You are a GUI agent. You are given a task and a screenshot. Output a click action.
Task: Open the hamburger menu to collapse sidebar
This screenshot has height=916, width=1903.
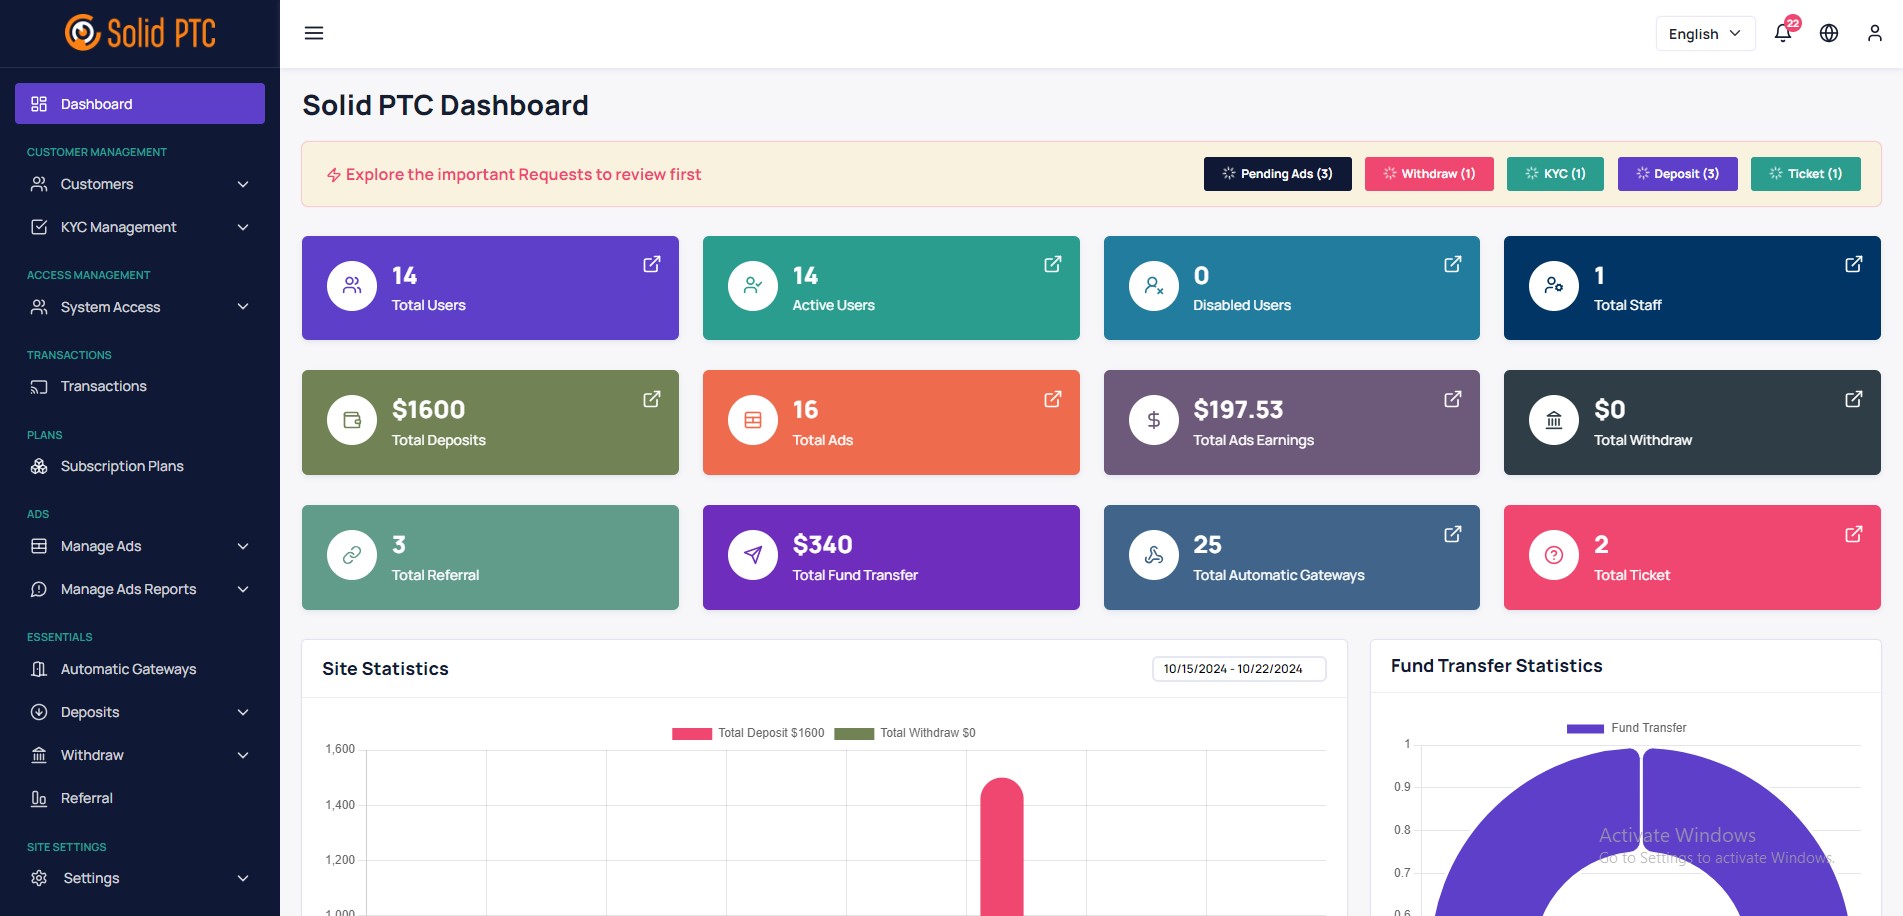click(314, 33)
